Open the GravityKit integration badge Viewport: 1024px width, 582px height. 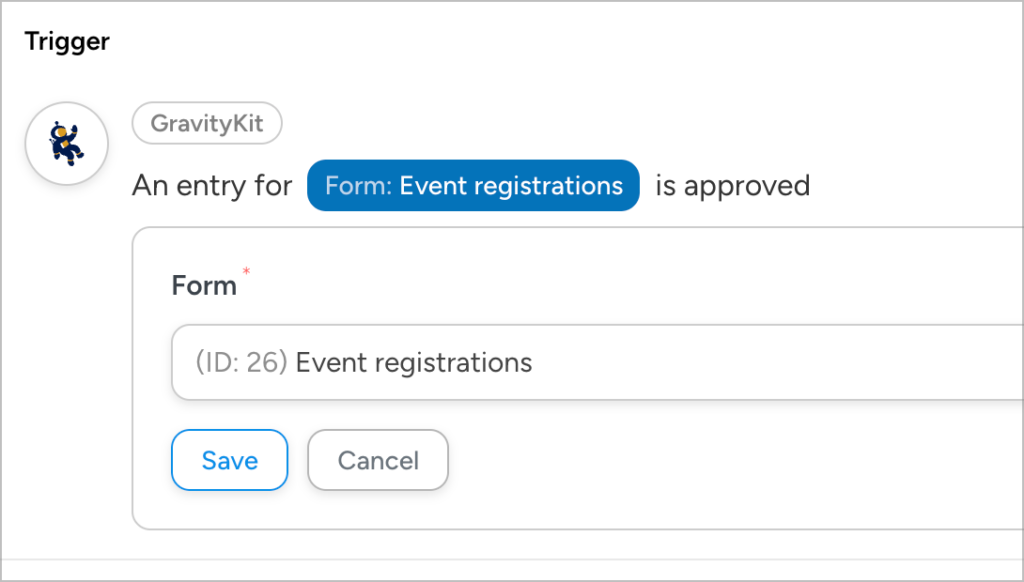pos(207,123)
